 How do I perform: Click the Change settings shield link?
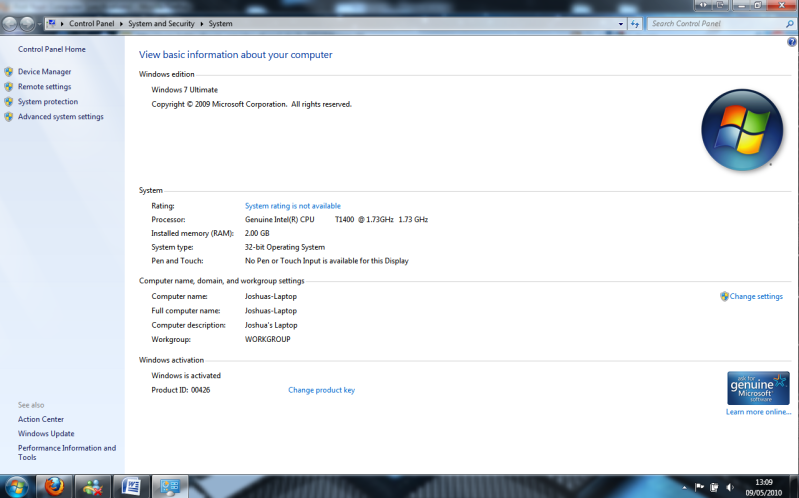coord(755,296)
